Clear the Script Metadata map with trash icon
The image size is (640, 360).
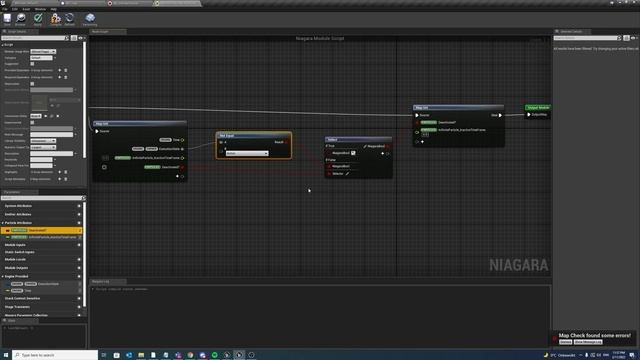pyautogui.click(x=66, y=179)
